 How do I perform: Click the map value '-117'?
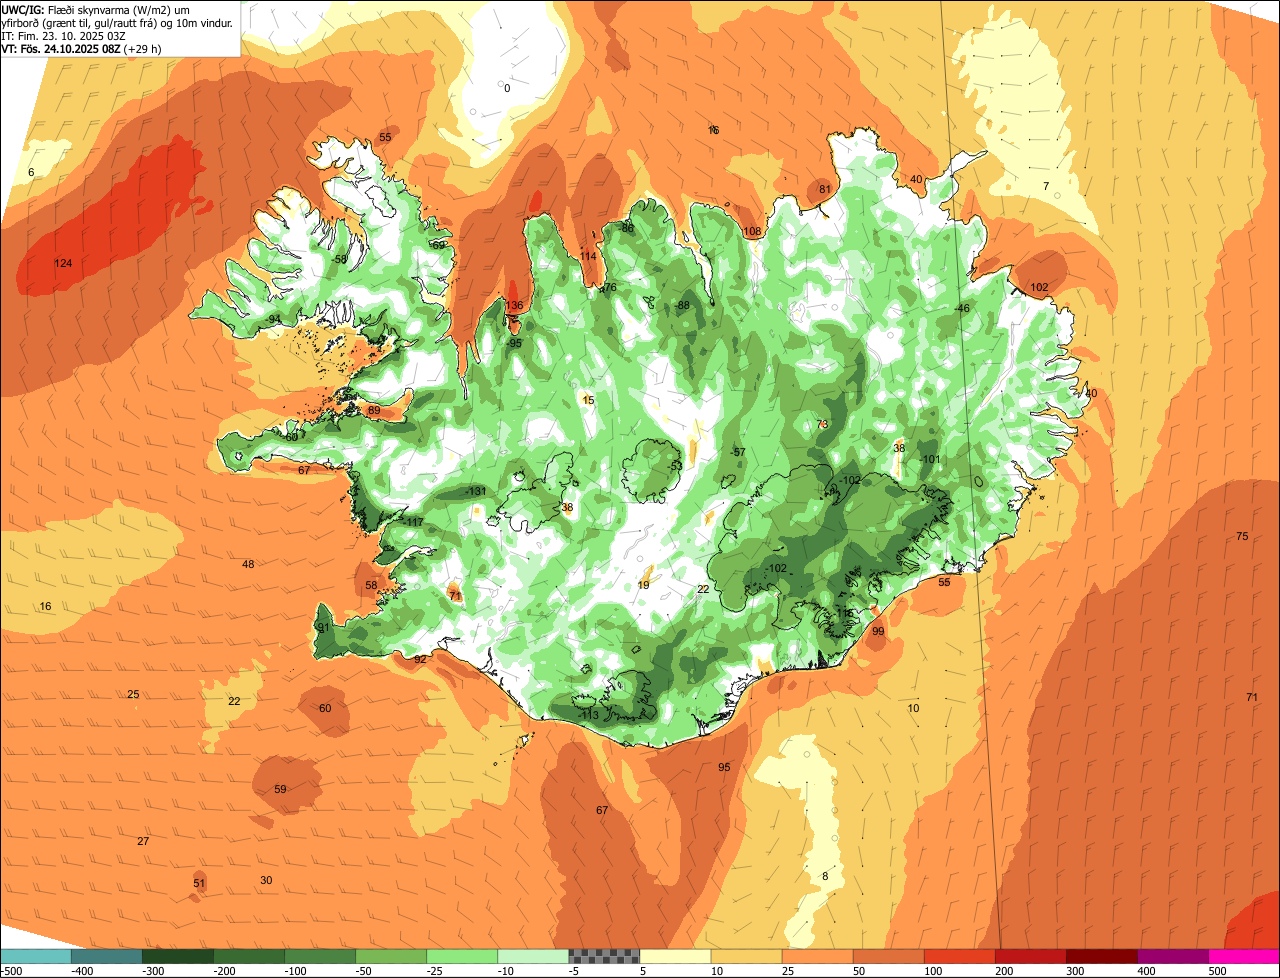[x=413, y=522]
